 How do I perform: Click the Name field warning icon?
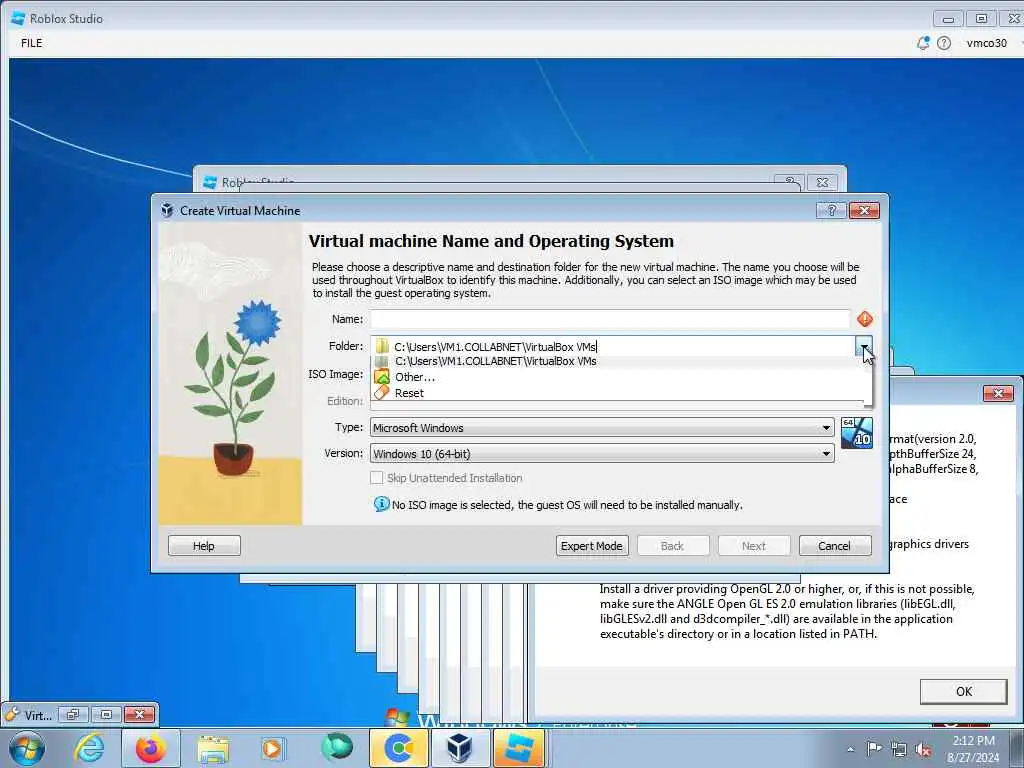pos(865,319)
